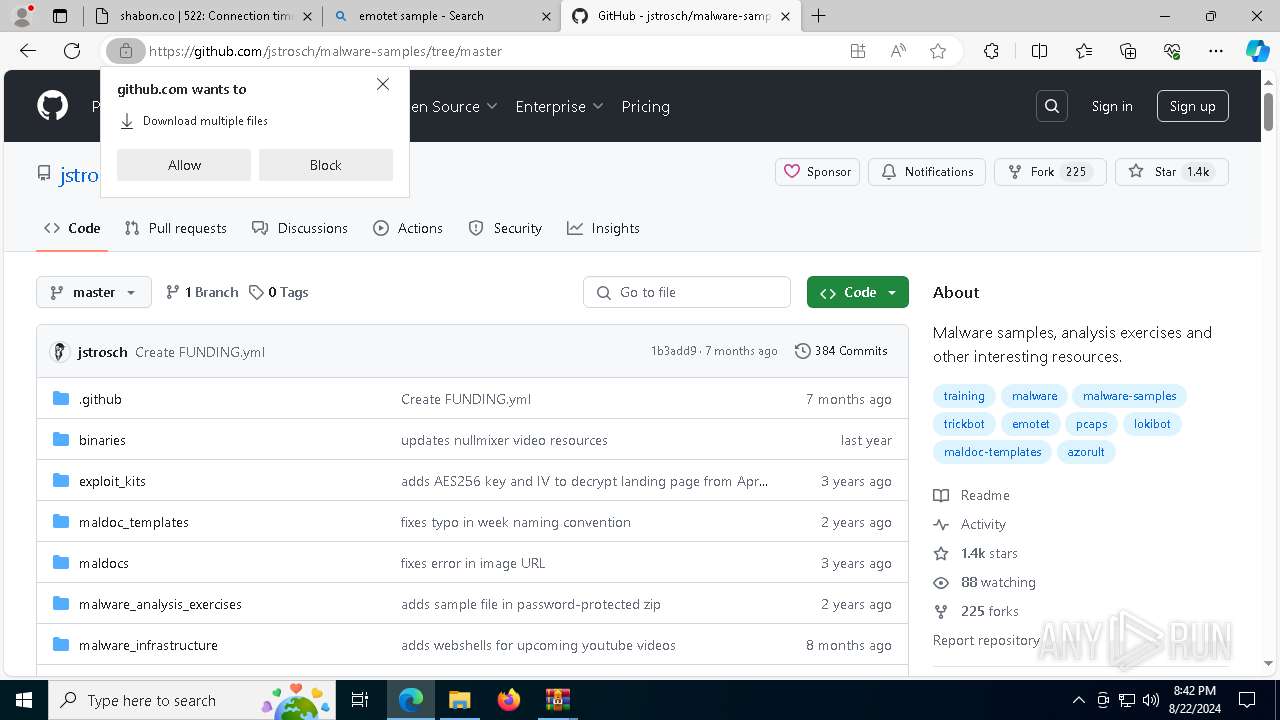Viewport: 1280px width, 720px height.
Task: Click the Windows taskbar search box
Action: pos(190,700)
